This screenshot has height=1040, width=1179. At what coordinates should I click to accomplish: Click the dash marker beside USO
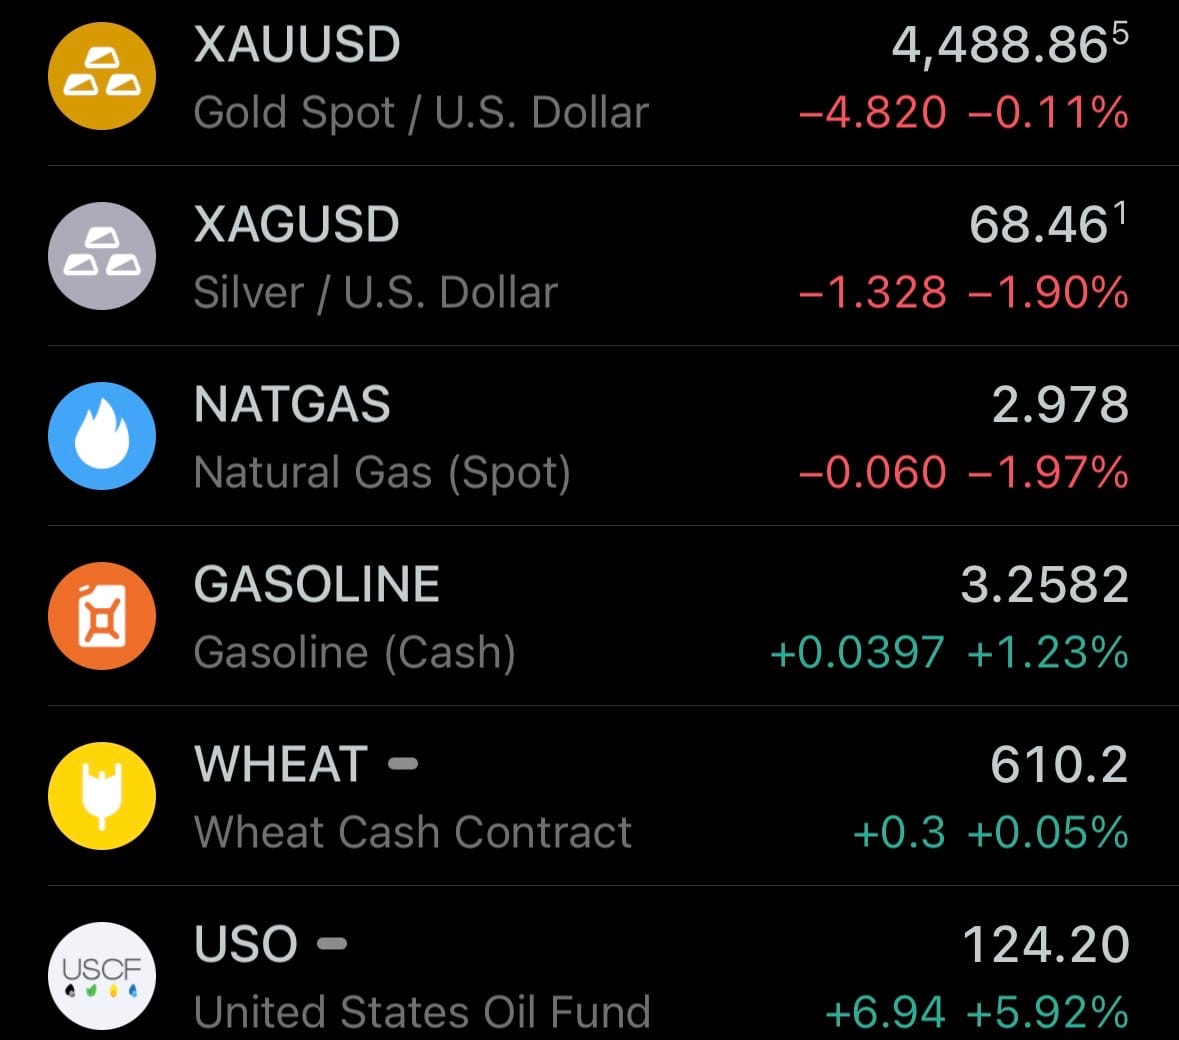coord(332,944)
